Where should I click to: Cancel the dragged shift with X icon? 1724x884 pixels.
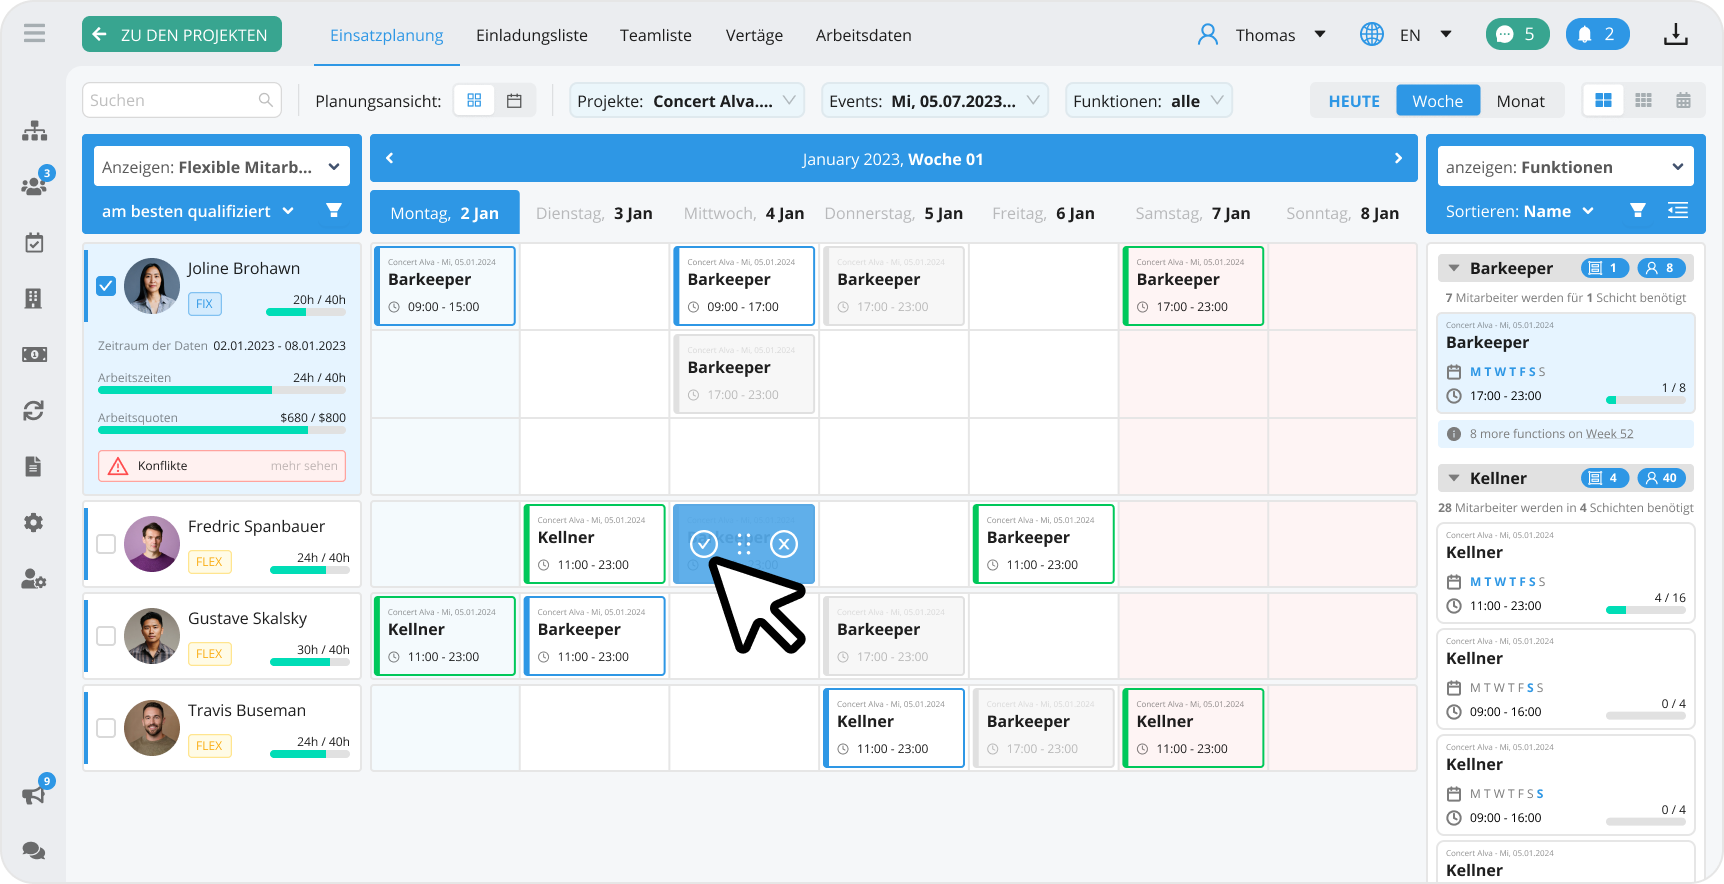784,544
